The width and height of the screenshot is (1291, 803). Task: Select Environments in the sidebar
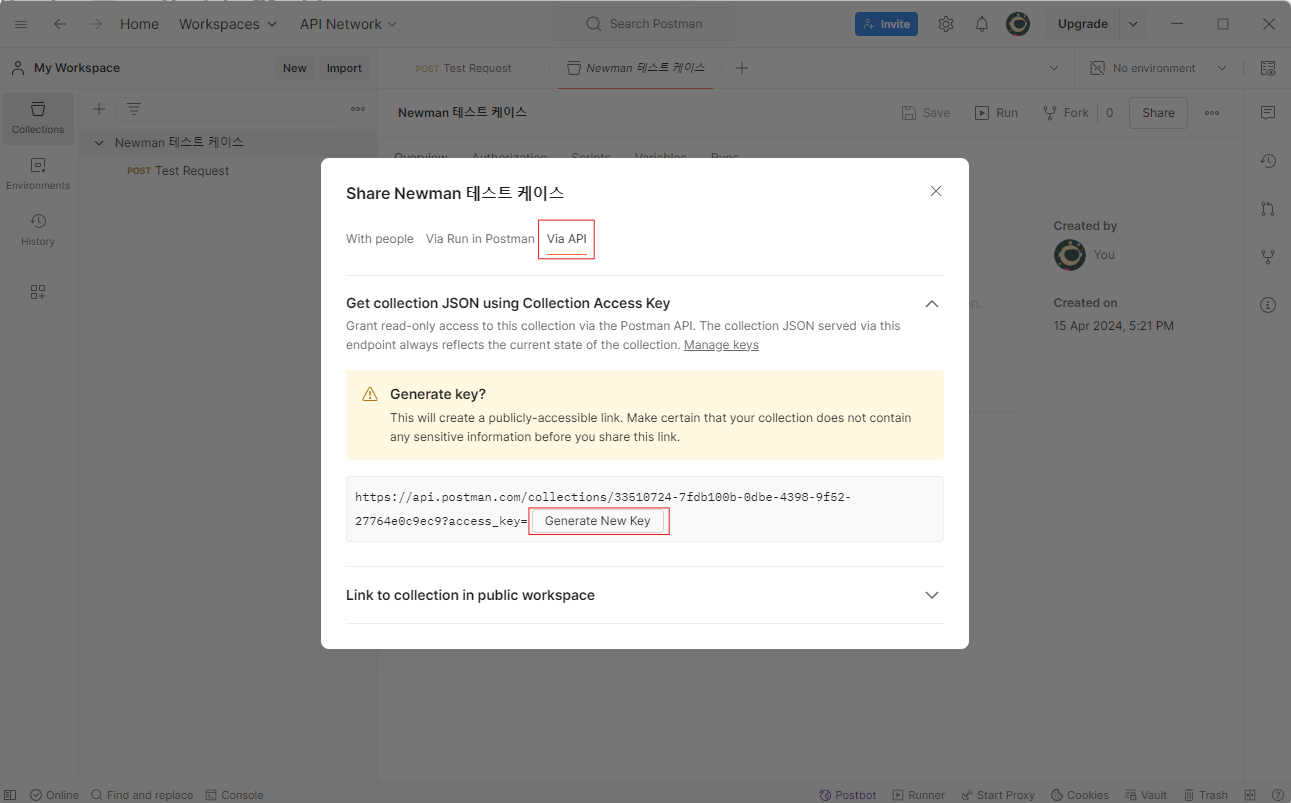click(38, 174)
